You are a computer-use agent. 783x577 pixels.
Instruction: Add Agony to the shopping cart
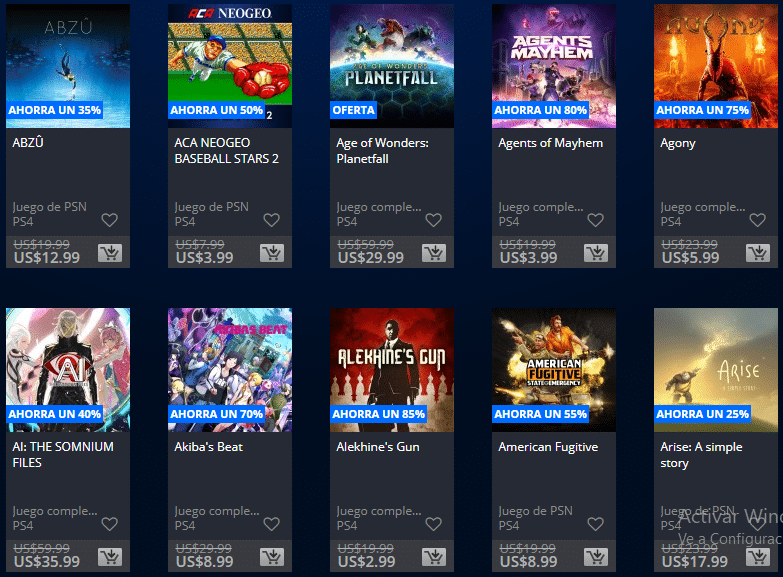point(758,253)
